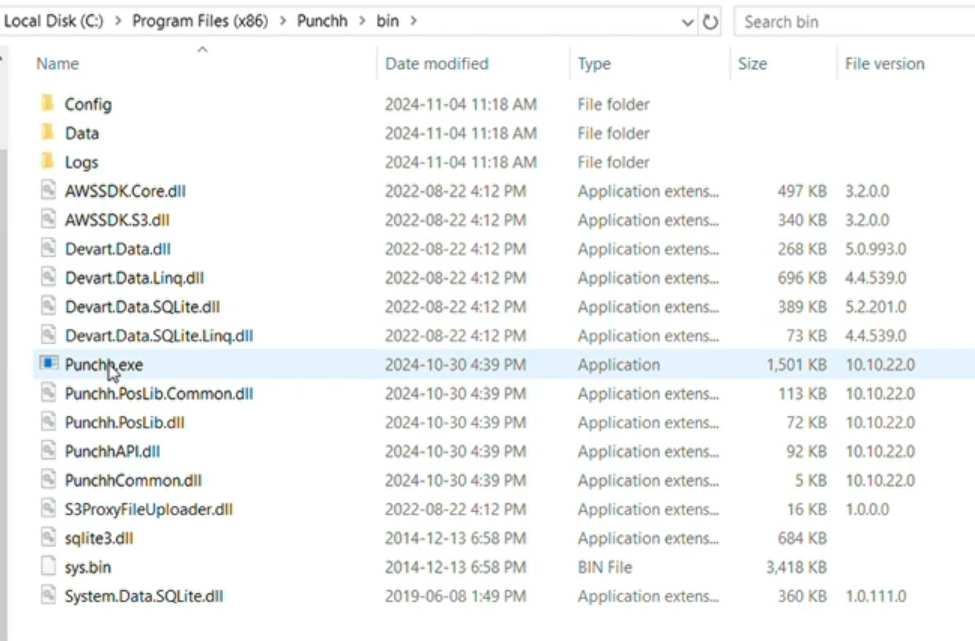Screen dimensions: 975x641
Task: Expand the chevron after Local Disk (C:)
Action: [118, 21]
